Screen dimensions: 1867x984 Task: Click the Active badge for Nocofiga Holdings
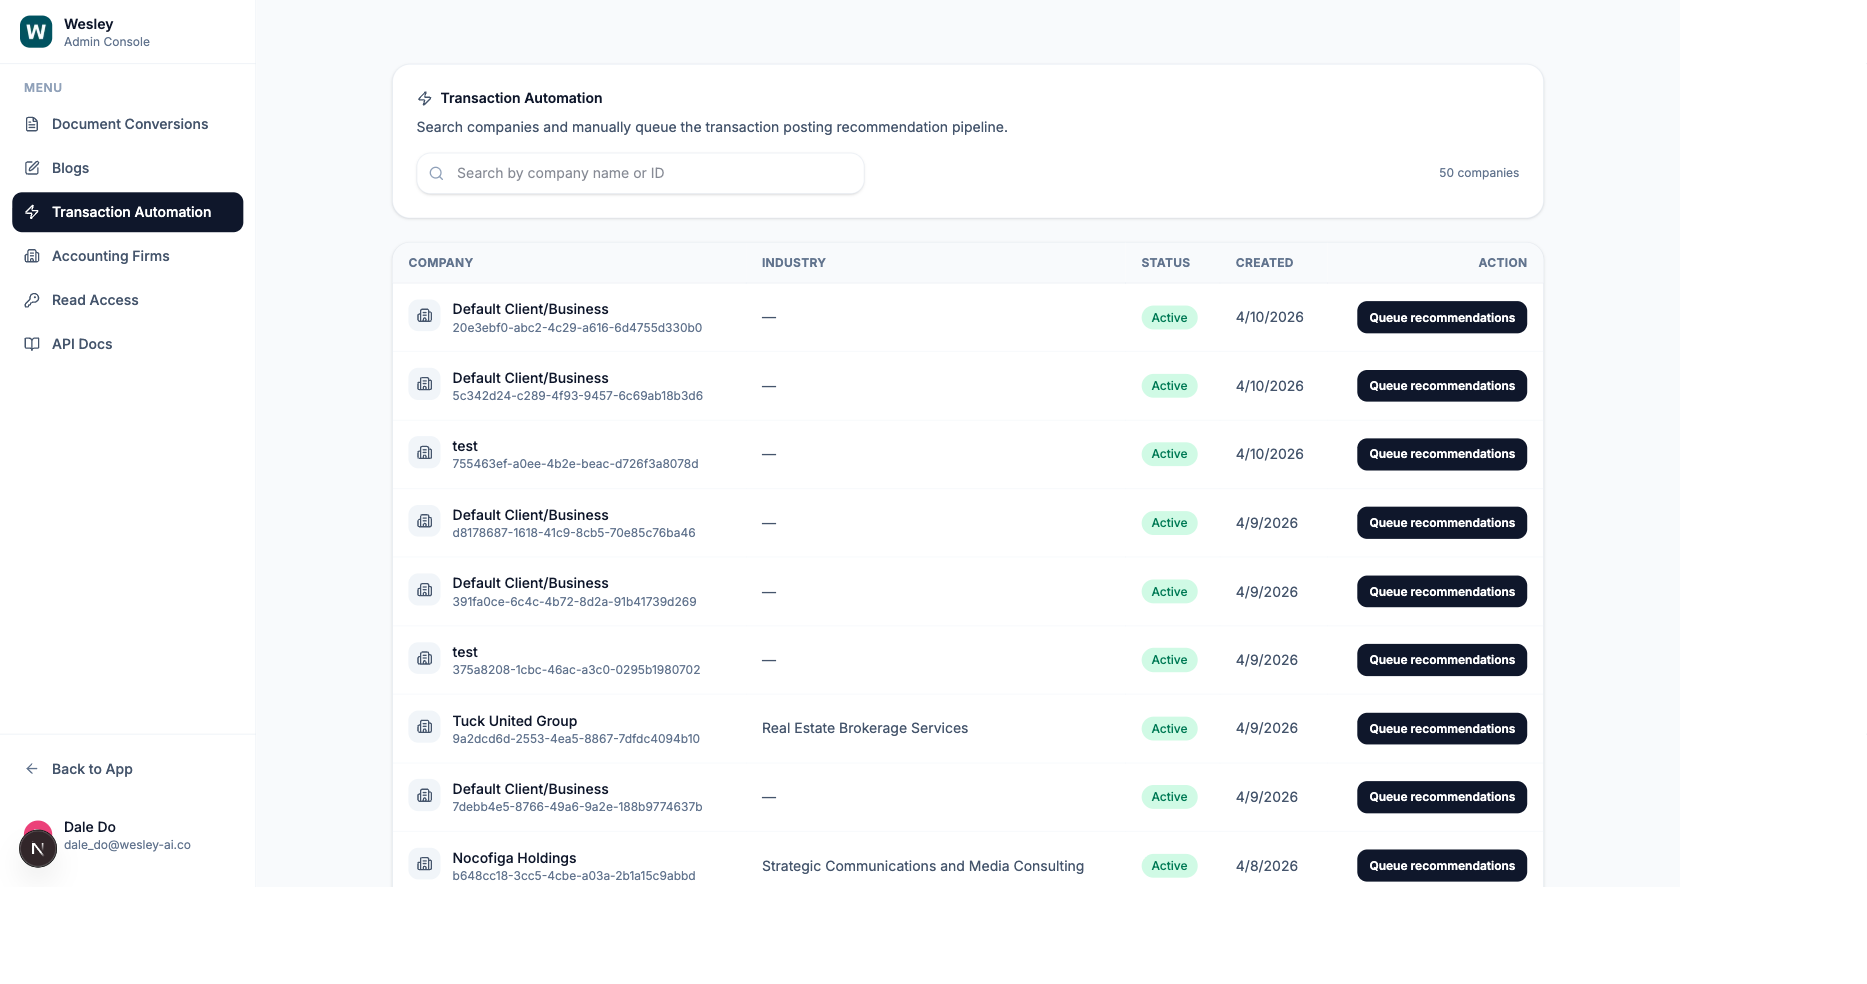pyautogui.click(x=1168, y=865)
